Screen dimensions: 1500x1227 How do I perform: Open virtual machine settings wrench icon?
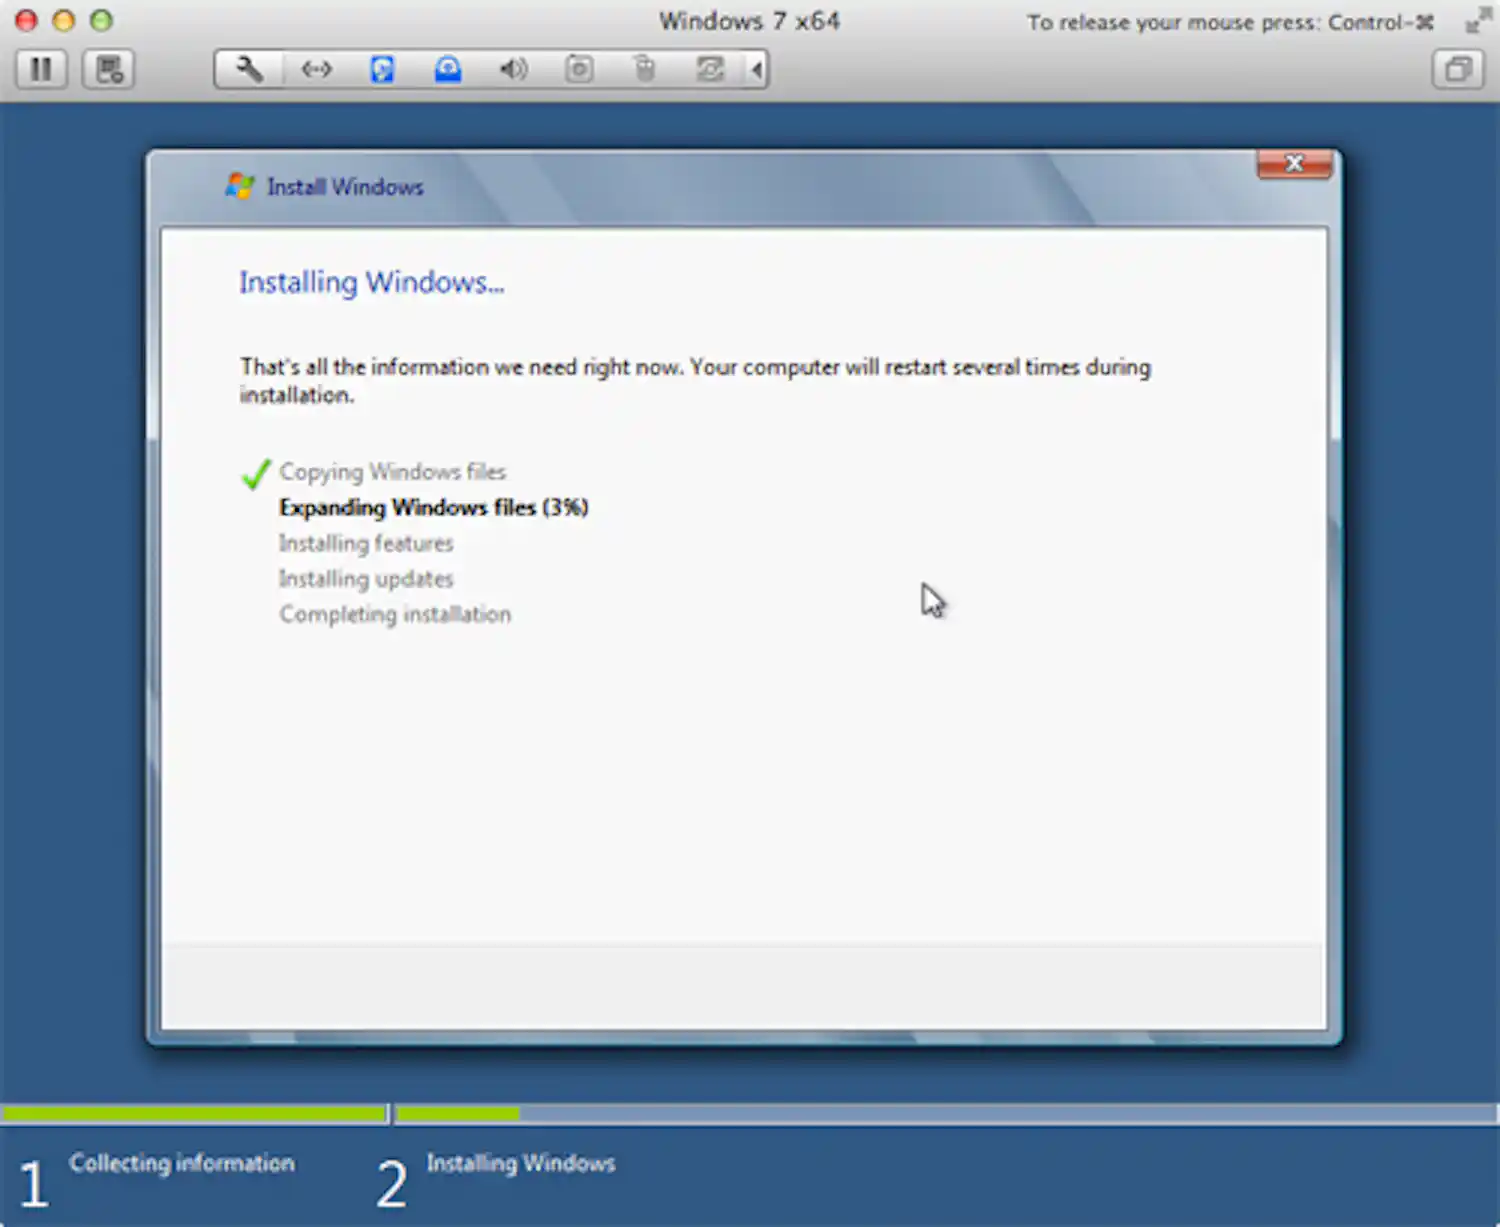point(249,69)
